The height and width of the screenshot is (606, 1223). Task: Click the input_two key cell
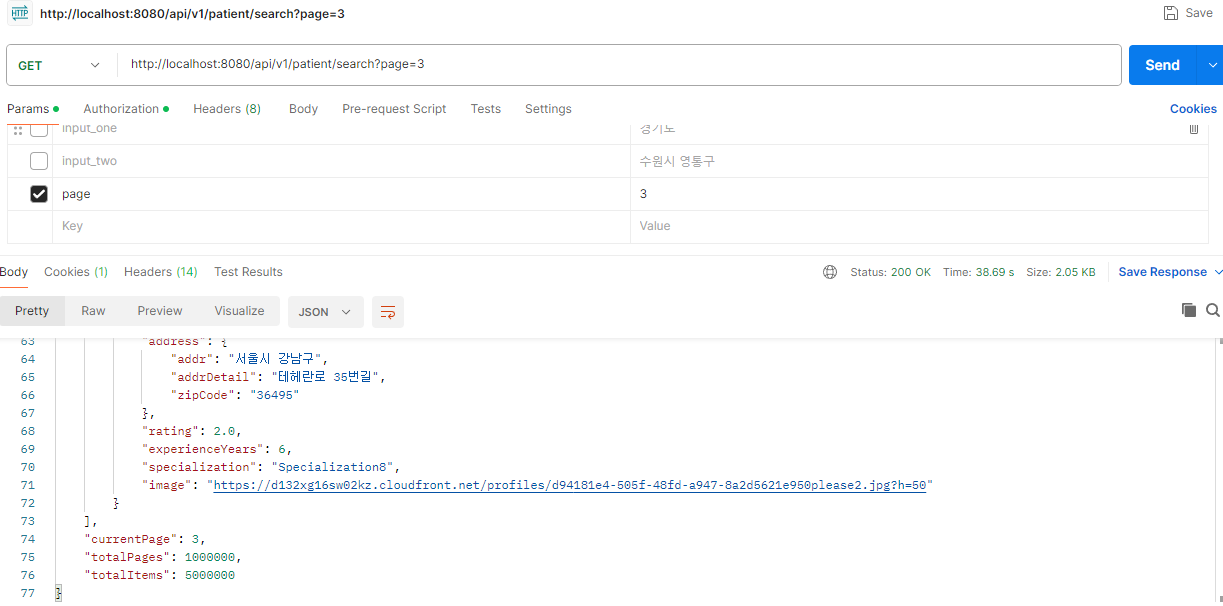[341, 161]
